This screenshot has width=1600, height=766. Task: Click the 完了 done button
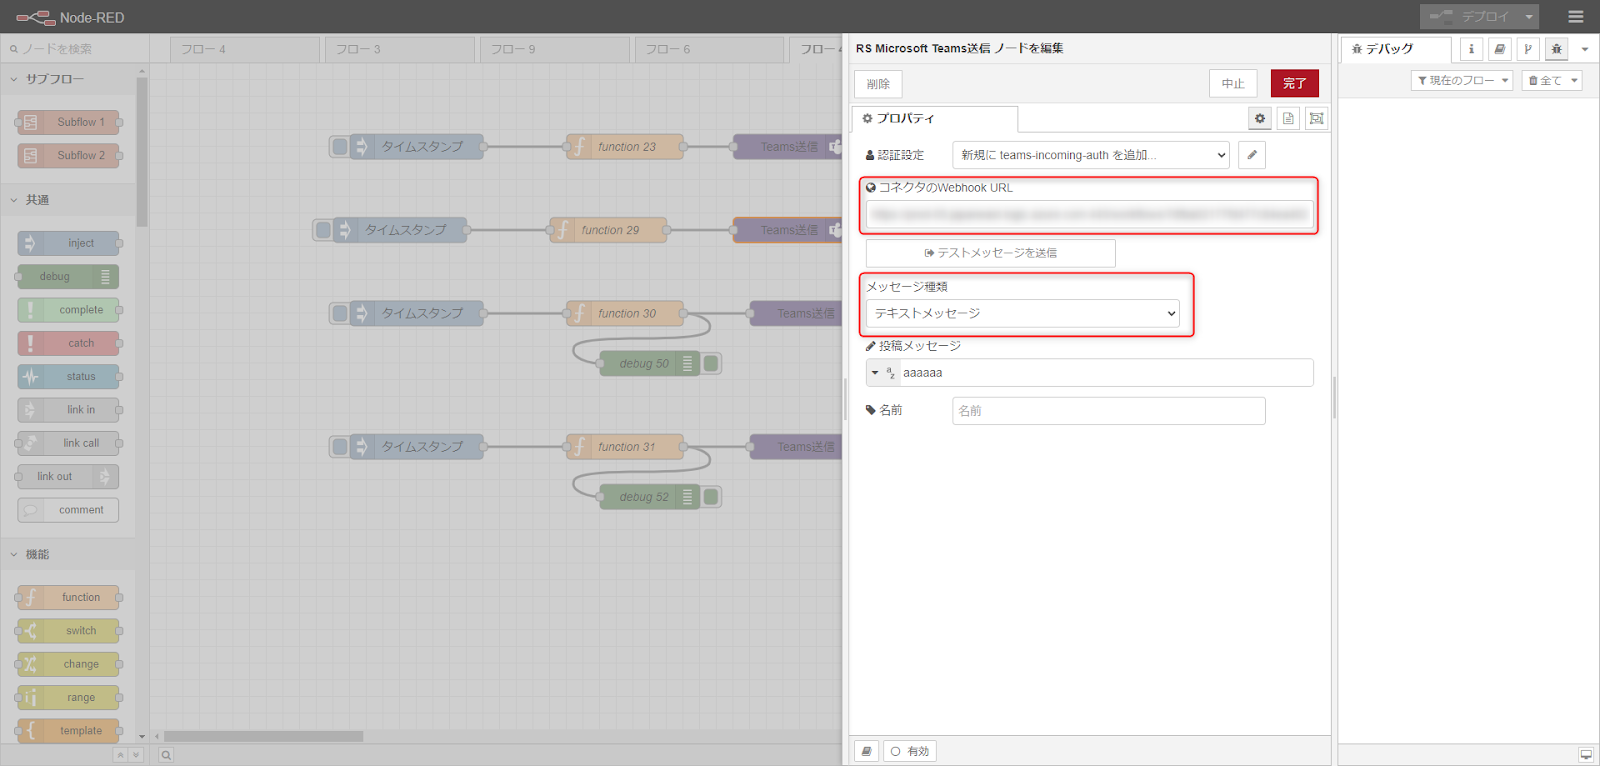(x=1294, y=83)
